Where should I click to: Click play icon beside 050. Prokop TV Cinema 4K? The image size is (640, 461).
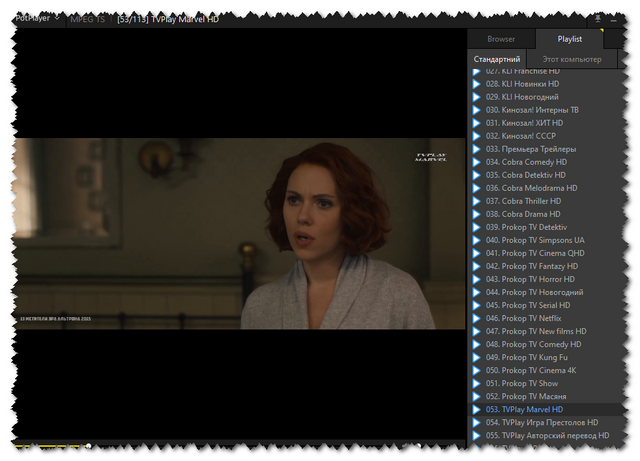point(476,371)
